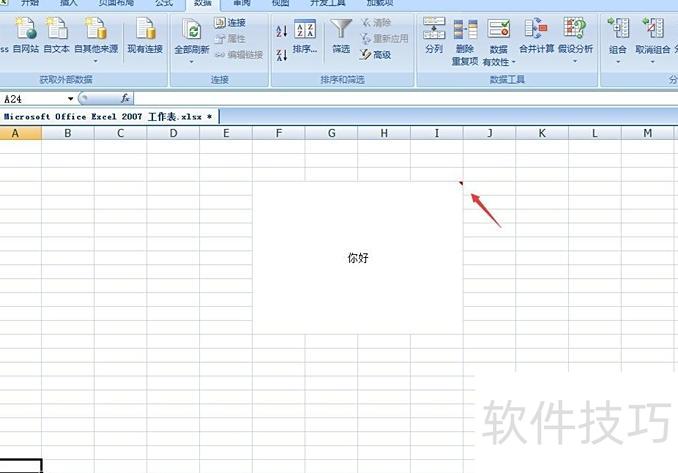Open the 高级 (Advanced) filter

point(375,54)
